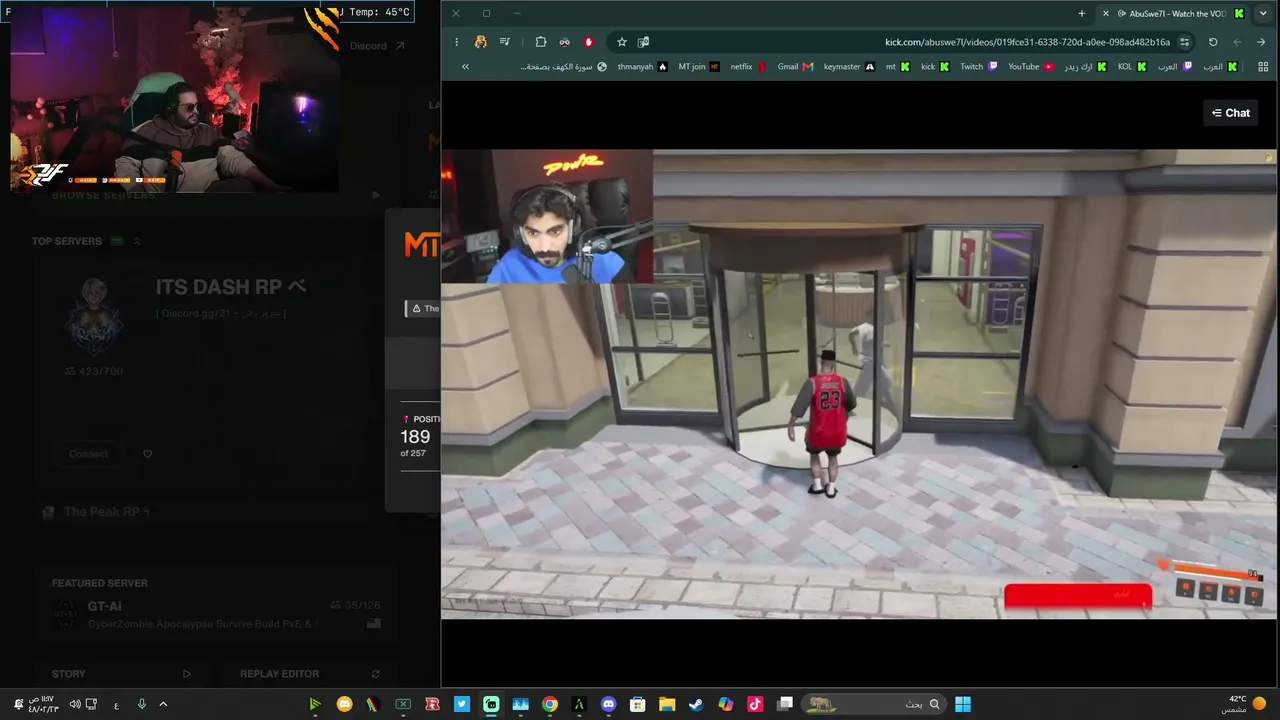Image resolution: width=1280 pixels, height=720 pixels.
Task: Open the clock and date flyout
Action: click(x=42, y=704)
